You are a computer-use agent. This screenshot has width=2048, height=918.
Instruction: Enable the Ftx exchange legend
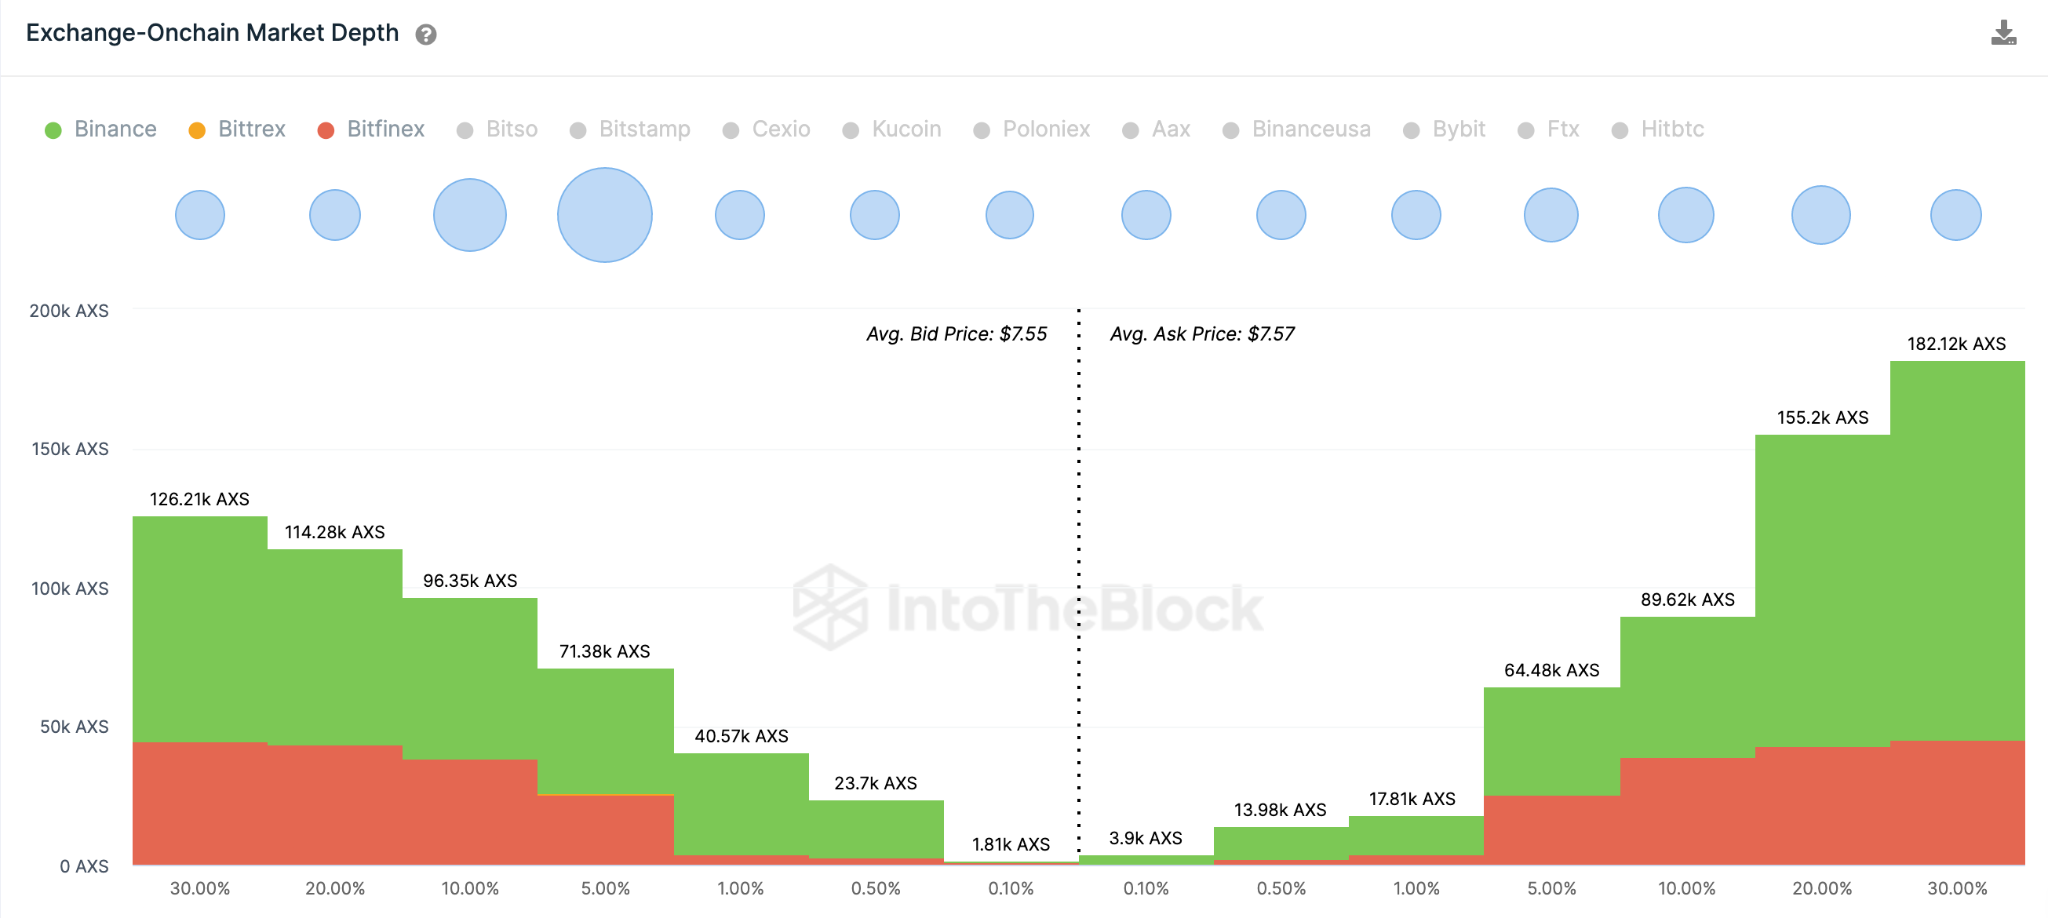point(1549,130)
